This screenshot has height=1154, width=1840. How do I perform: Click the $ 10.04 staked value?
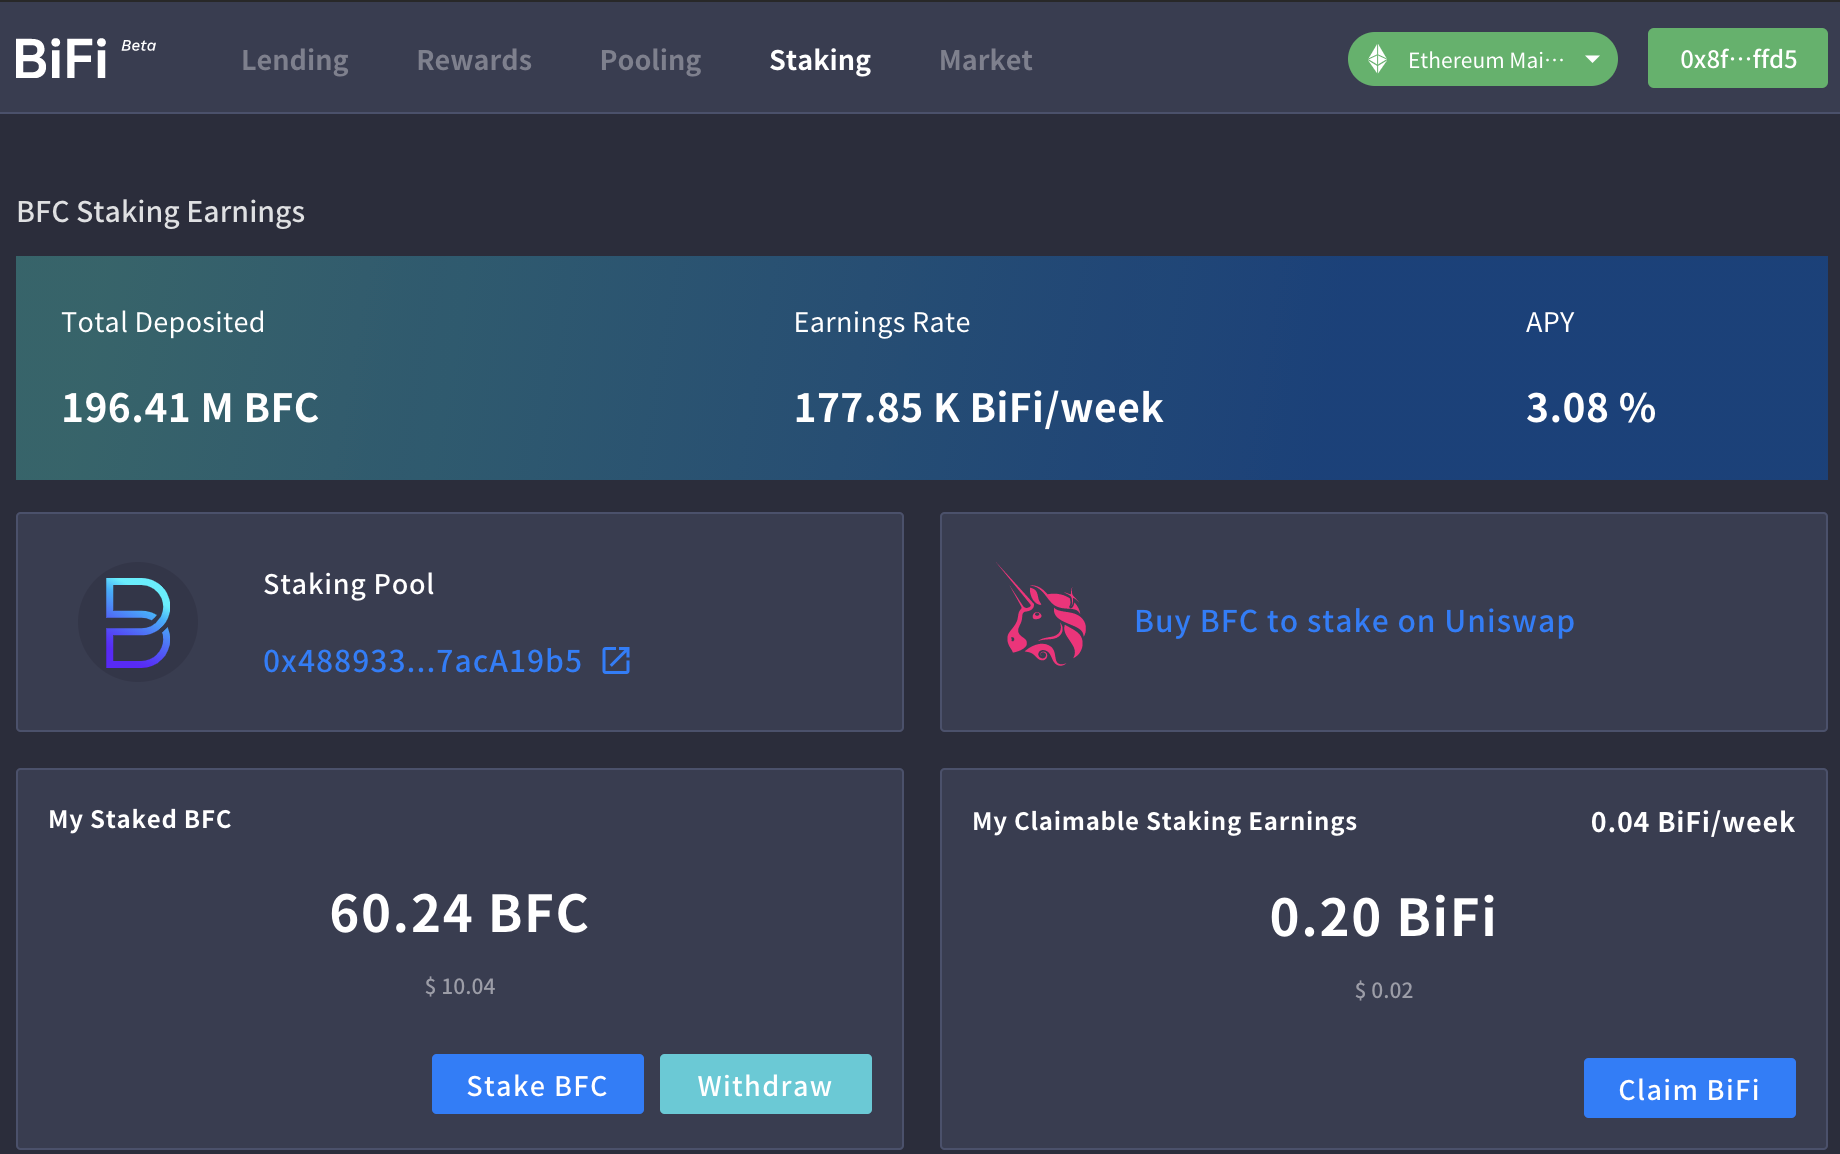coord(460,986)
